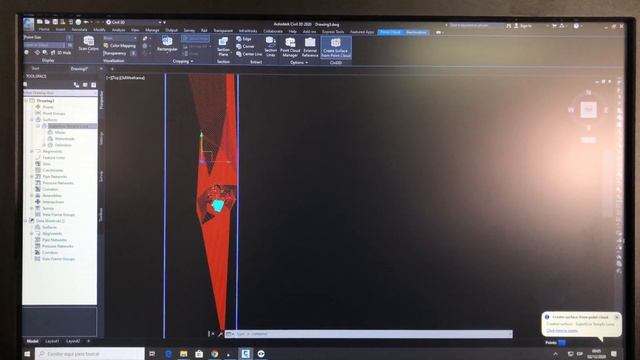This screenshot has width=640, height=360.
Task: Open the Annotate ribbon tab
Action: pos(80,30)
